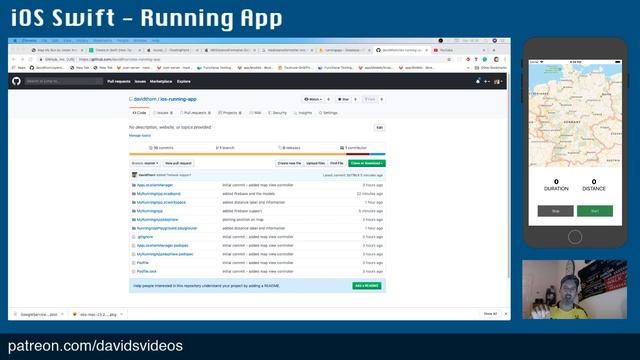640x360 pixels.
Task: Open the Clone or download dropdown
Action: pyautogui.click(x=367, y=163)
